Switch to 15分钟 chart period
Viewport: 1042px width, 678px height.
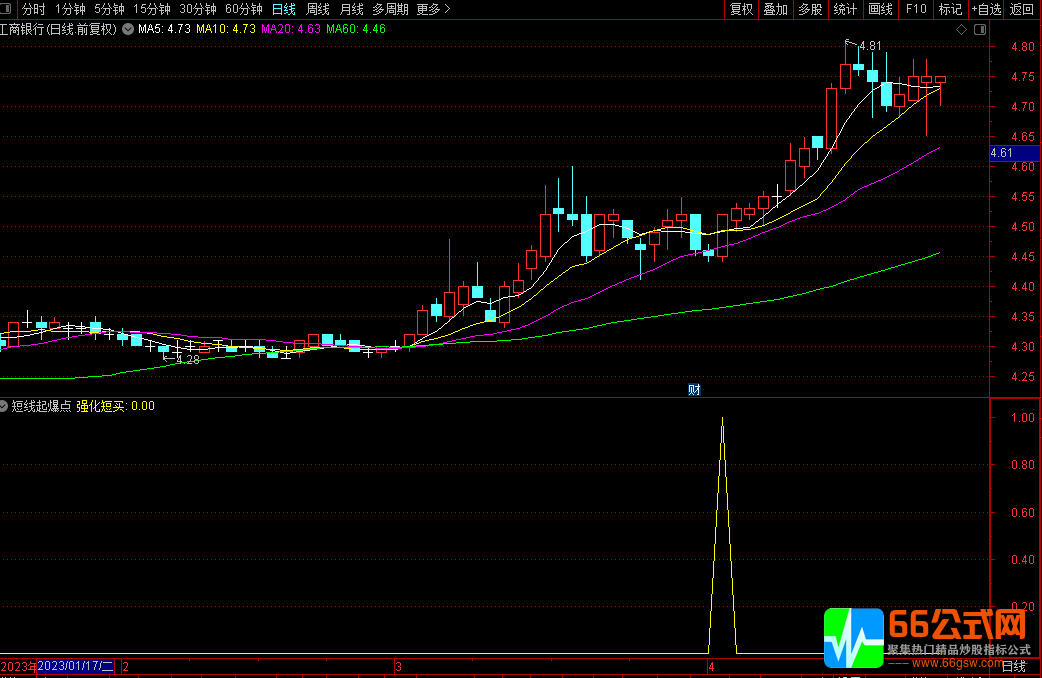point(152,9)
